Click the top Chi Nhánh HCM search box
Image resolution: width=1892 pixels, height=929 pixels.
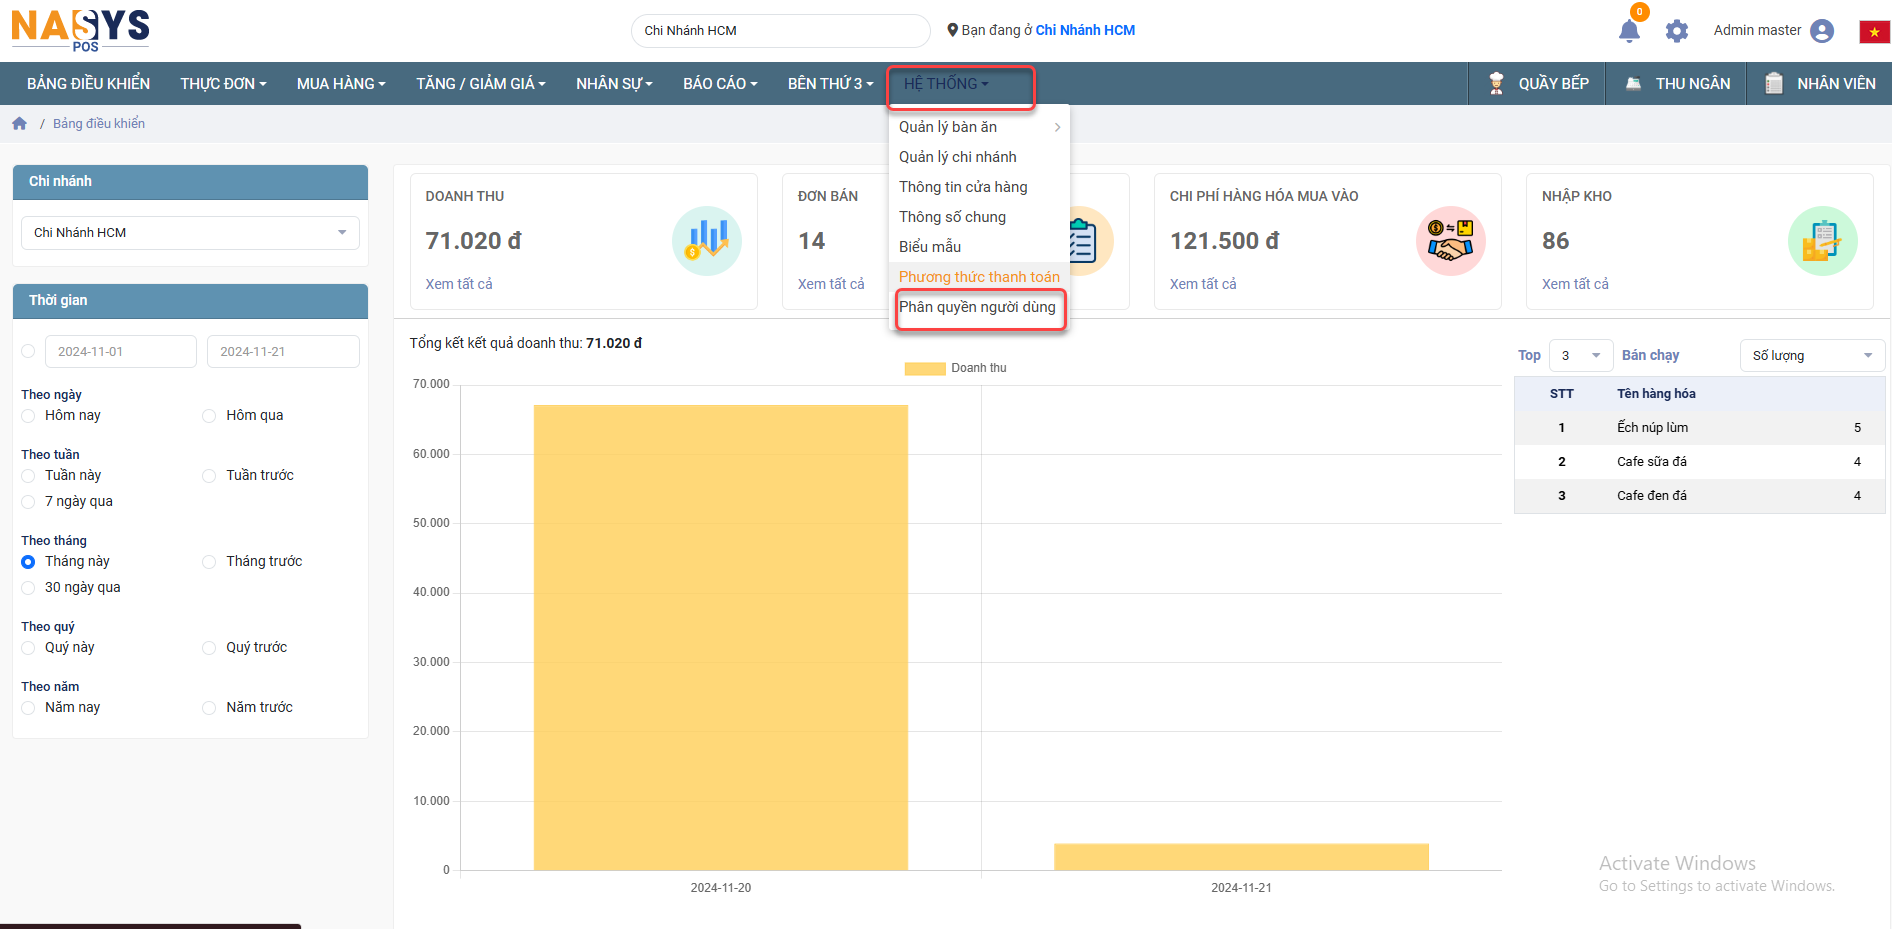pyautogui.click(x=781, y=31)
